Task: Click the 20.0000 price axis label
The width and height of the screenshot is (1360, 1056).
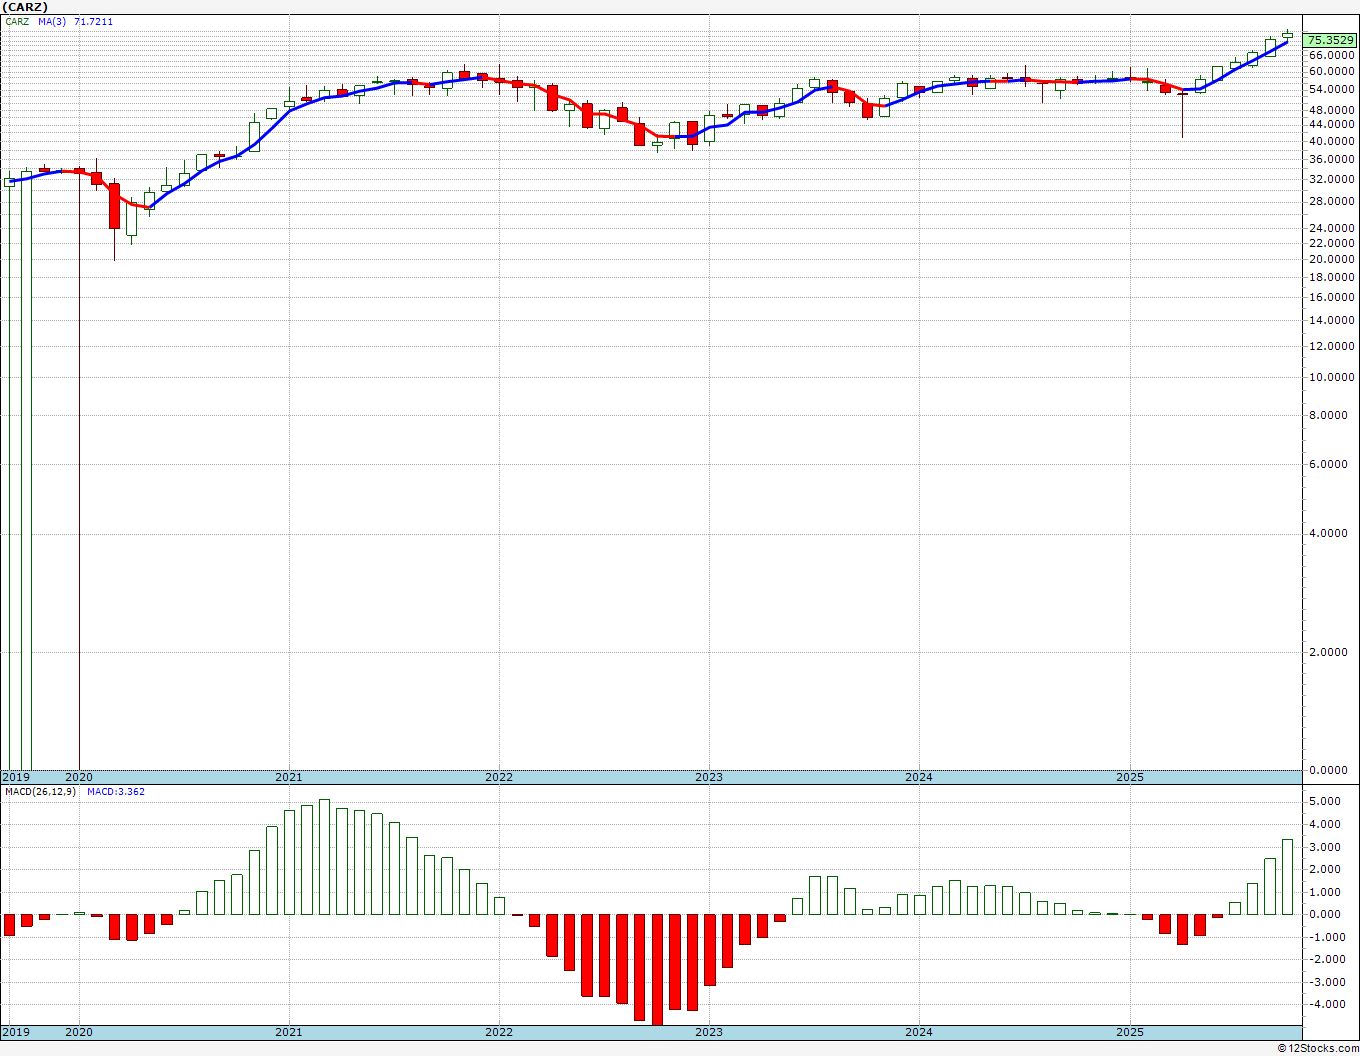Action: point(1333,259)
